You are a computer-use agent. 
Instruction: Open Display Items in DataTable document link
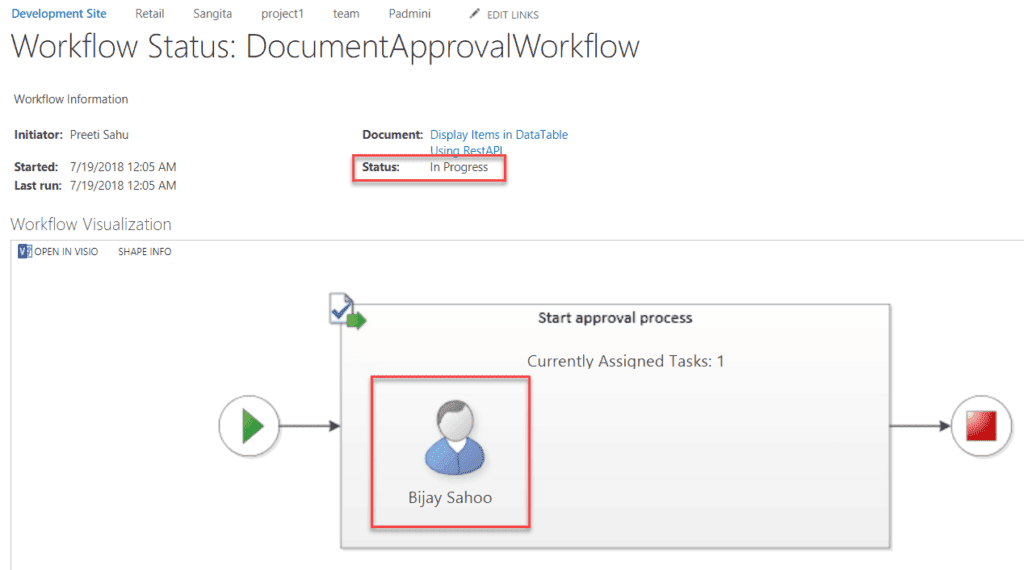tap(498, 142)
